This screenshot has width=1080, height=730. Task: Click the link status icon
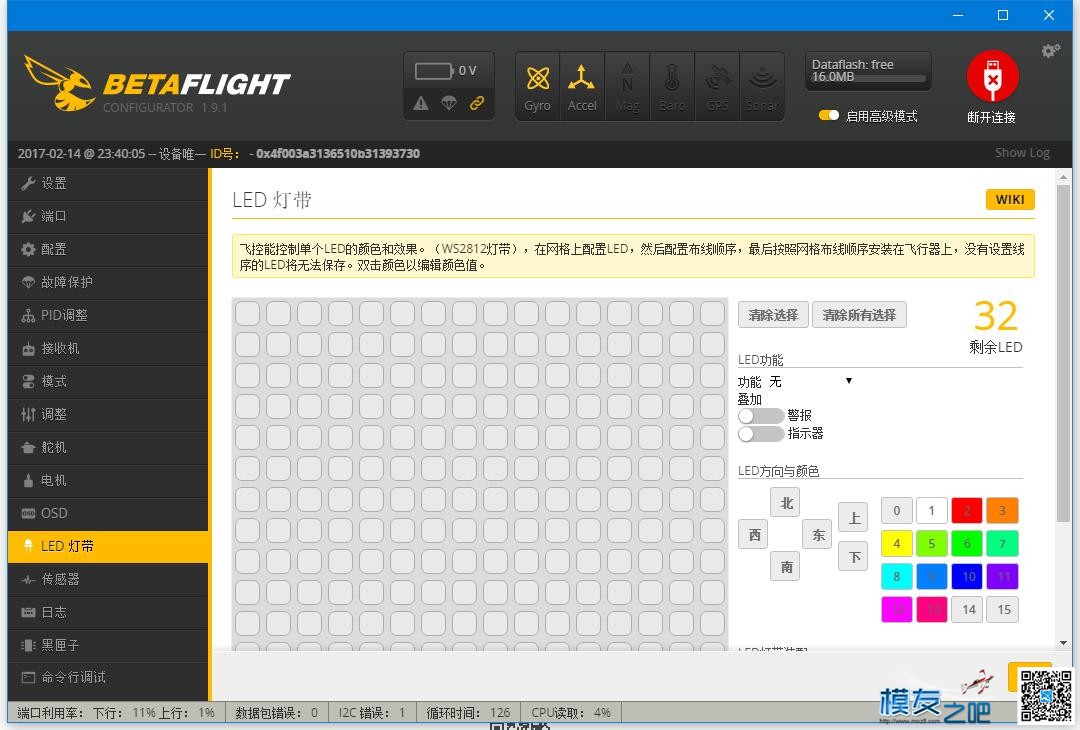tap(477, 103)
